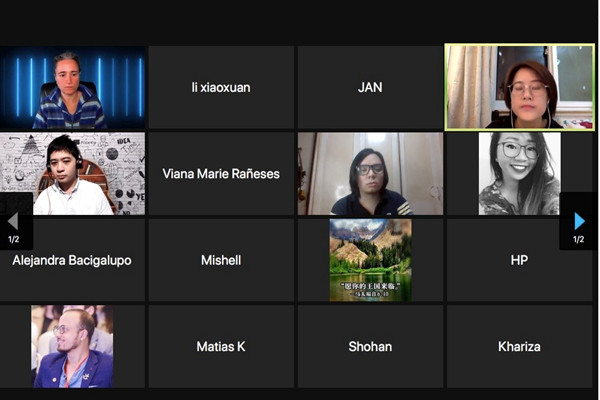
Task: Select Alejandra Bacigalupo participant tile
Action: coord(72,260)
